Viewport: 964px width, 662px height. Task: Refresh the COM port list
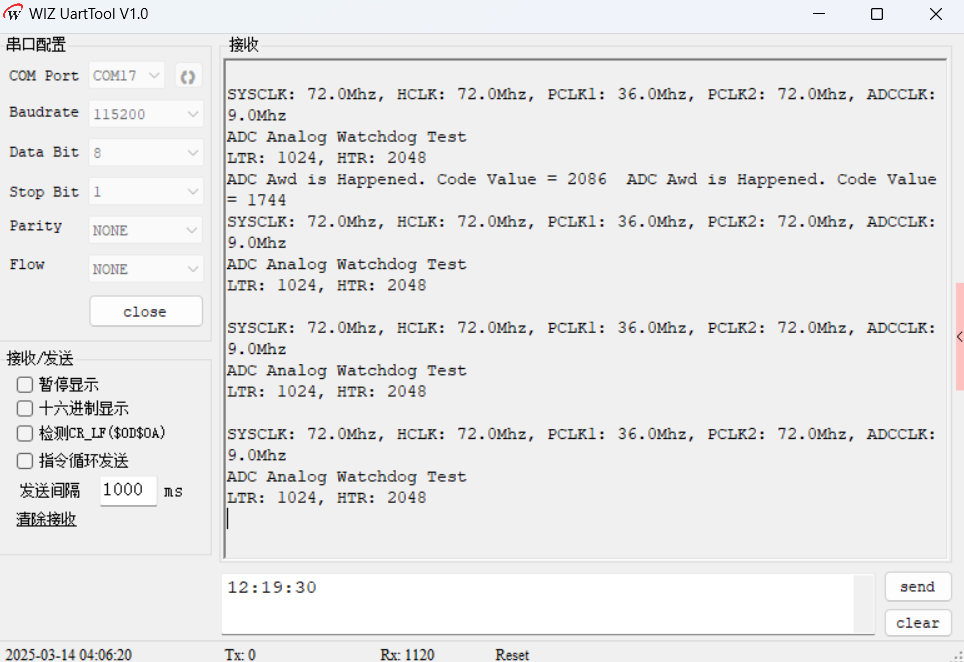(x=188, y=75)
